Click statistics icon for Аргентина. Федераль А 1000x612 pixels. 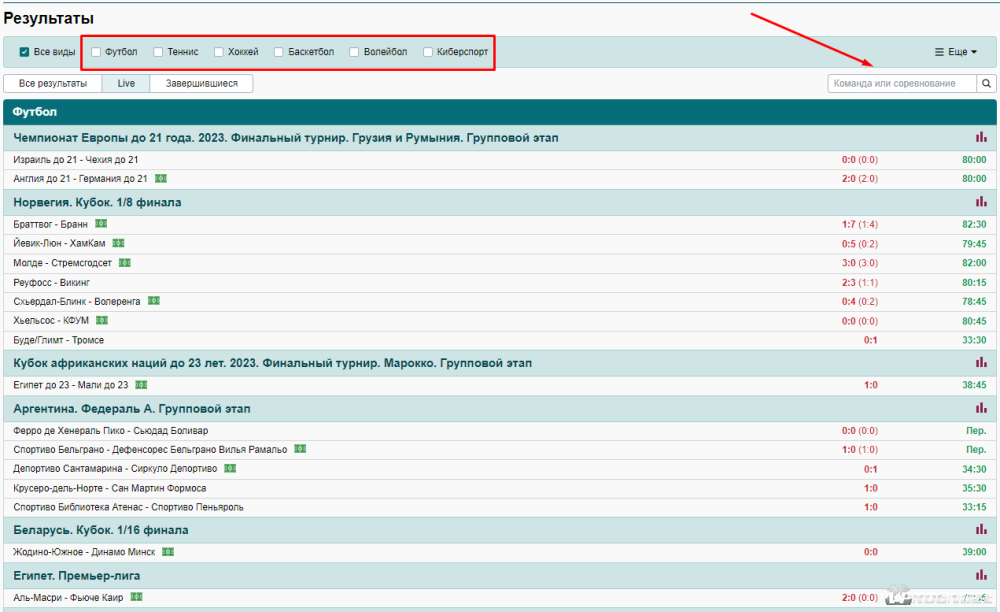(981, 408)
